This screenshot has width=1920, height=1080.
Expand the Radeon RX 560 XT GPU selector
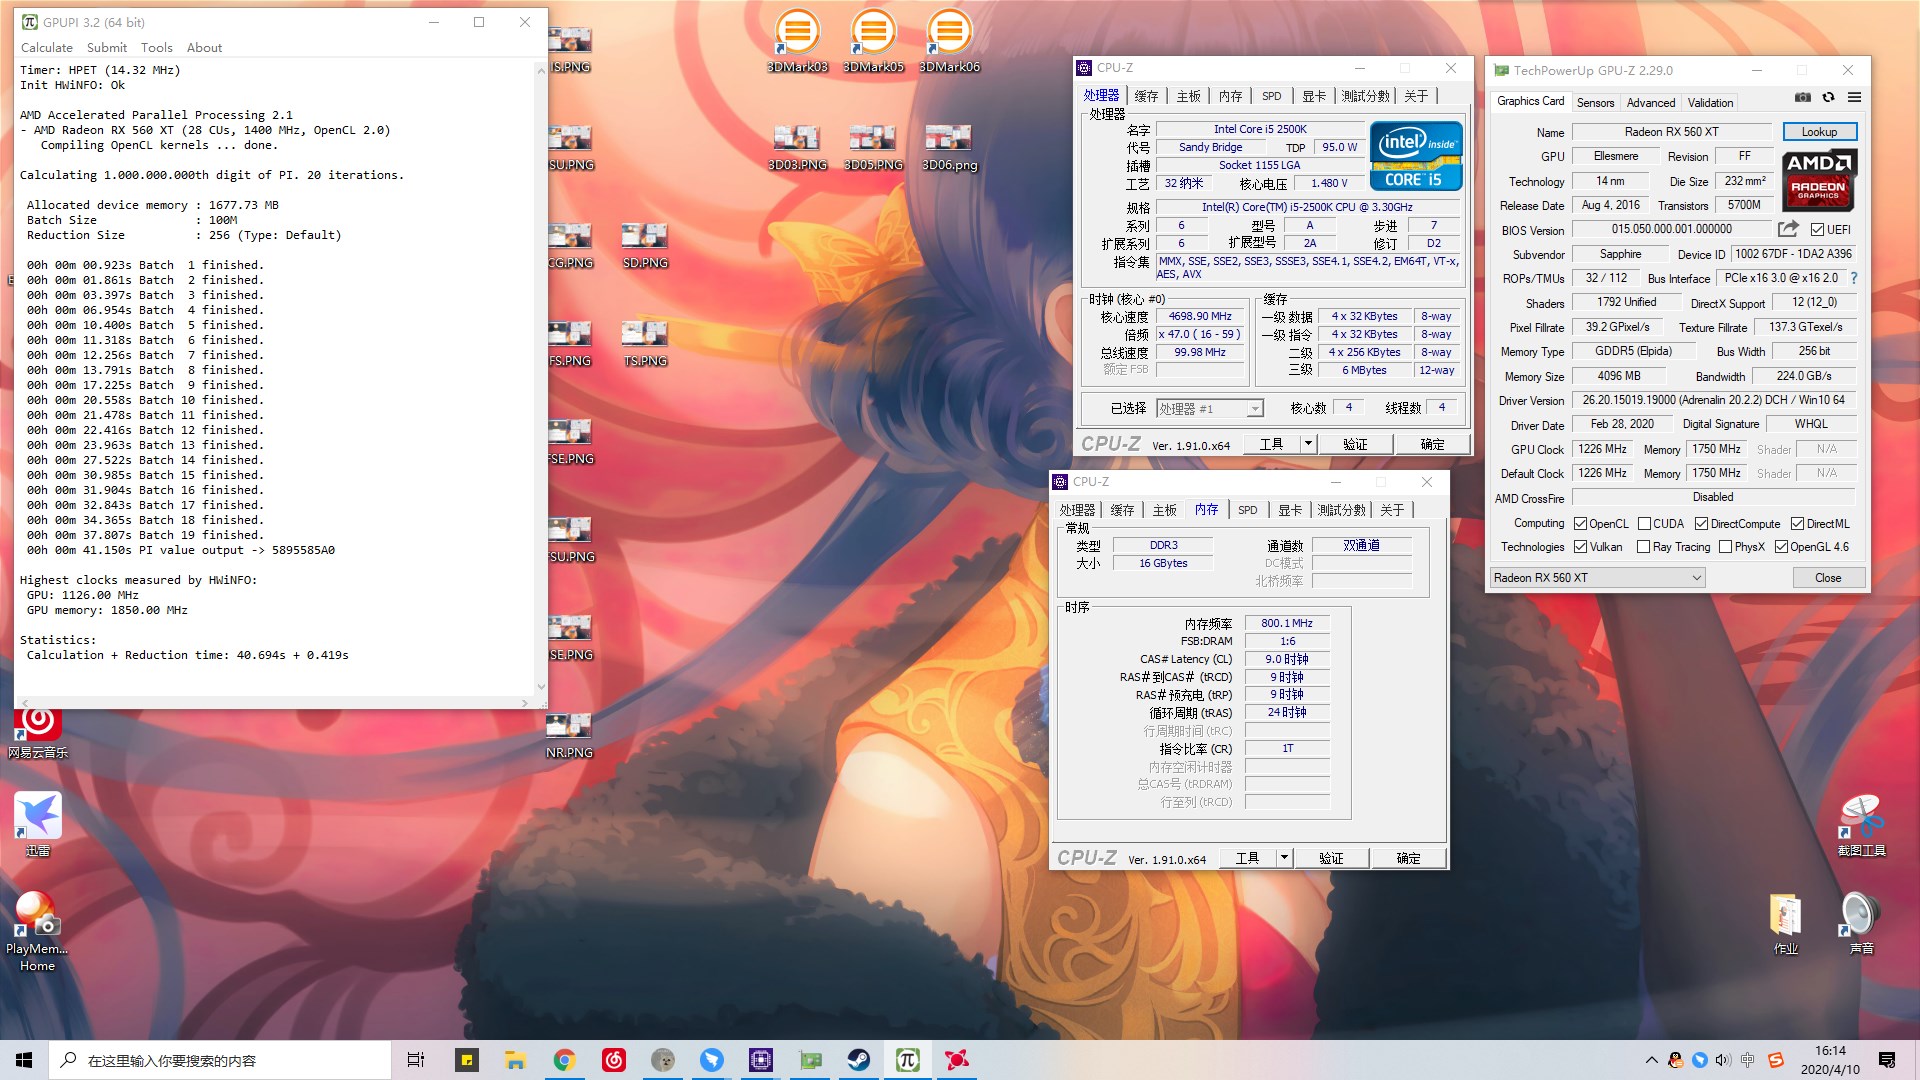tap(1597, 577)
